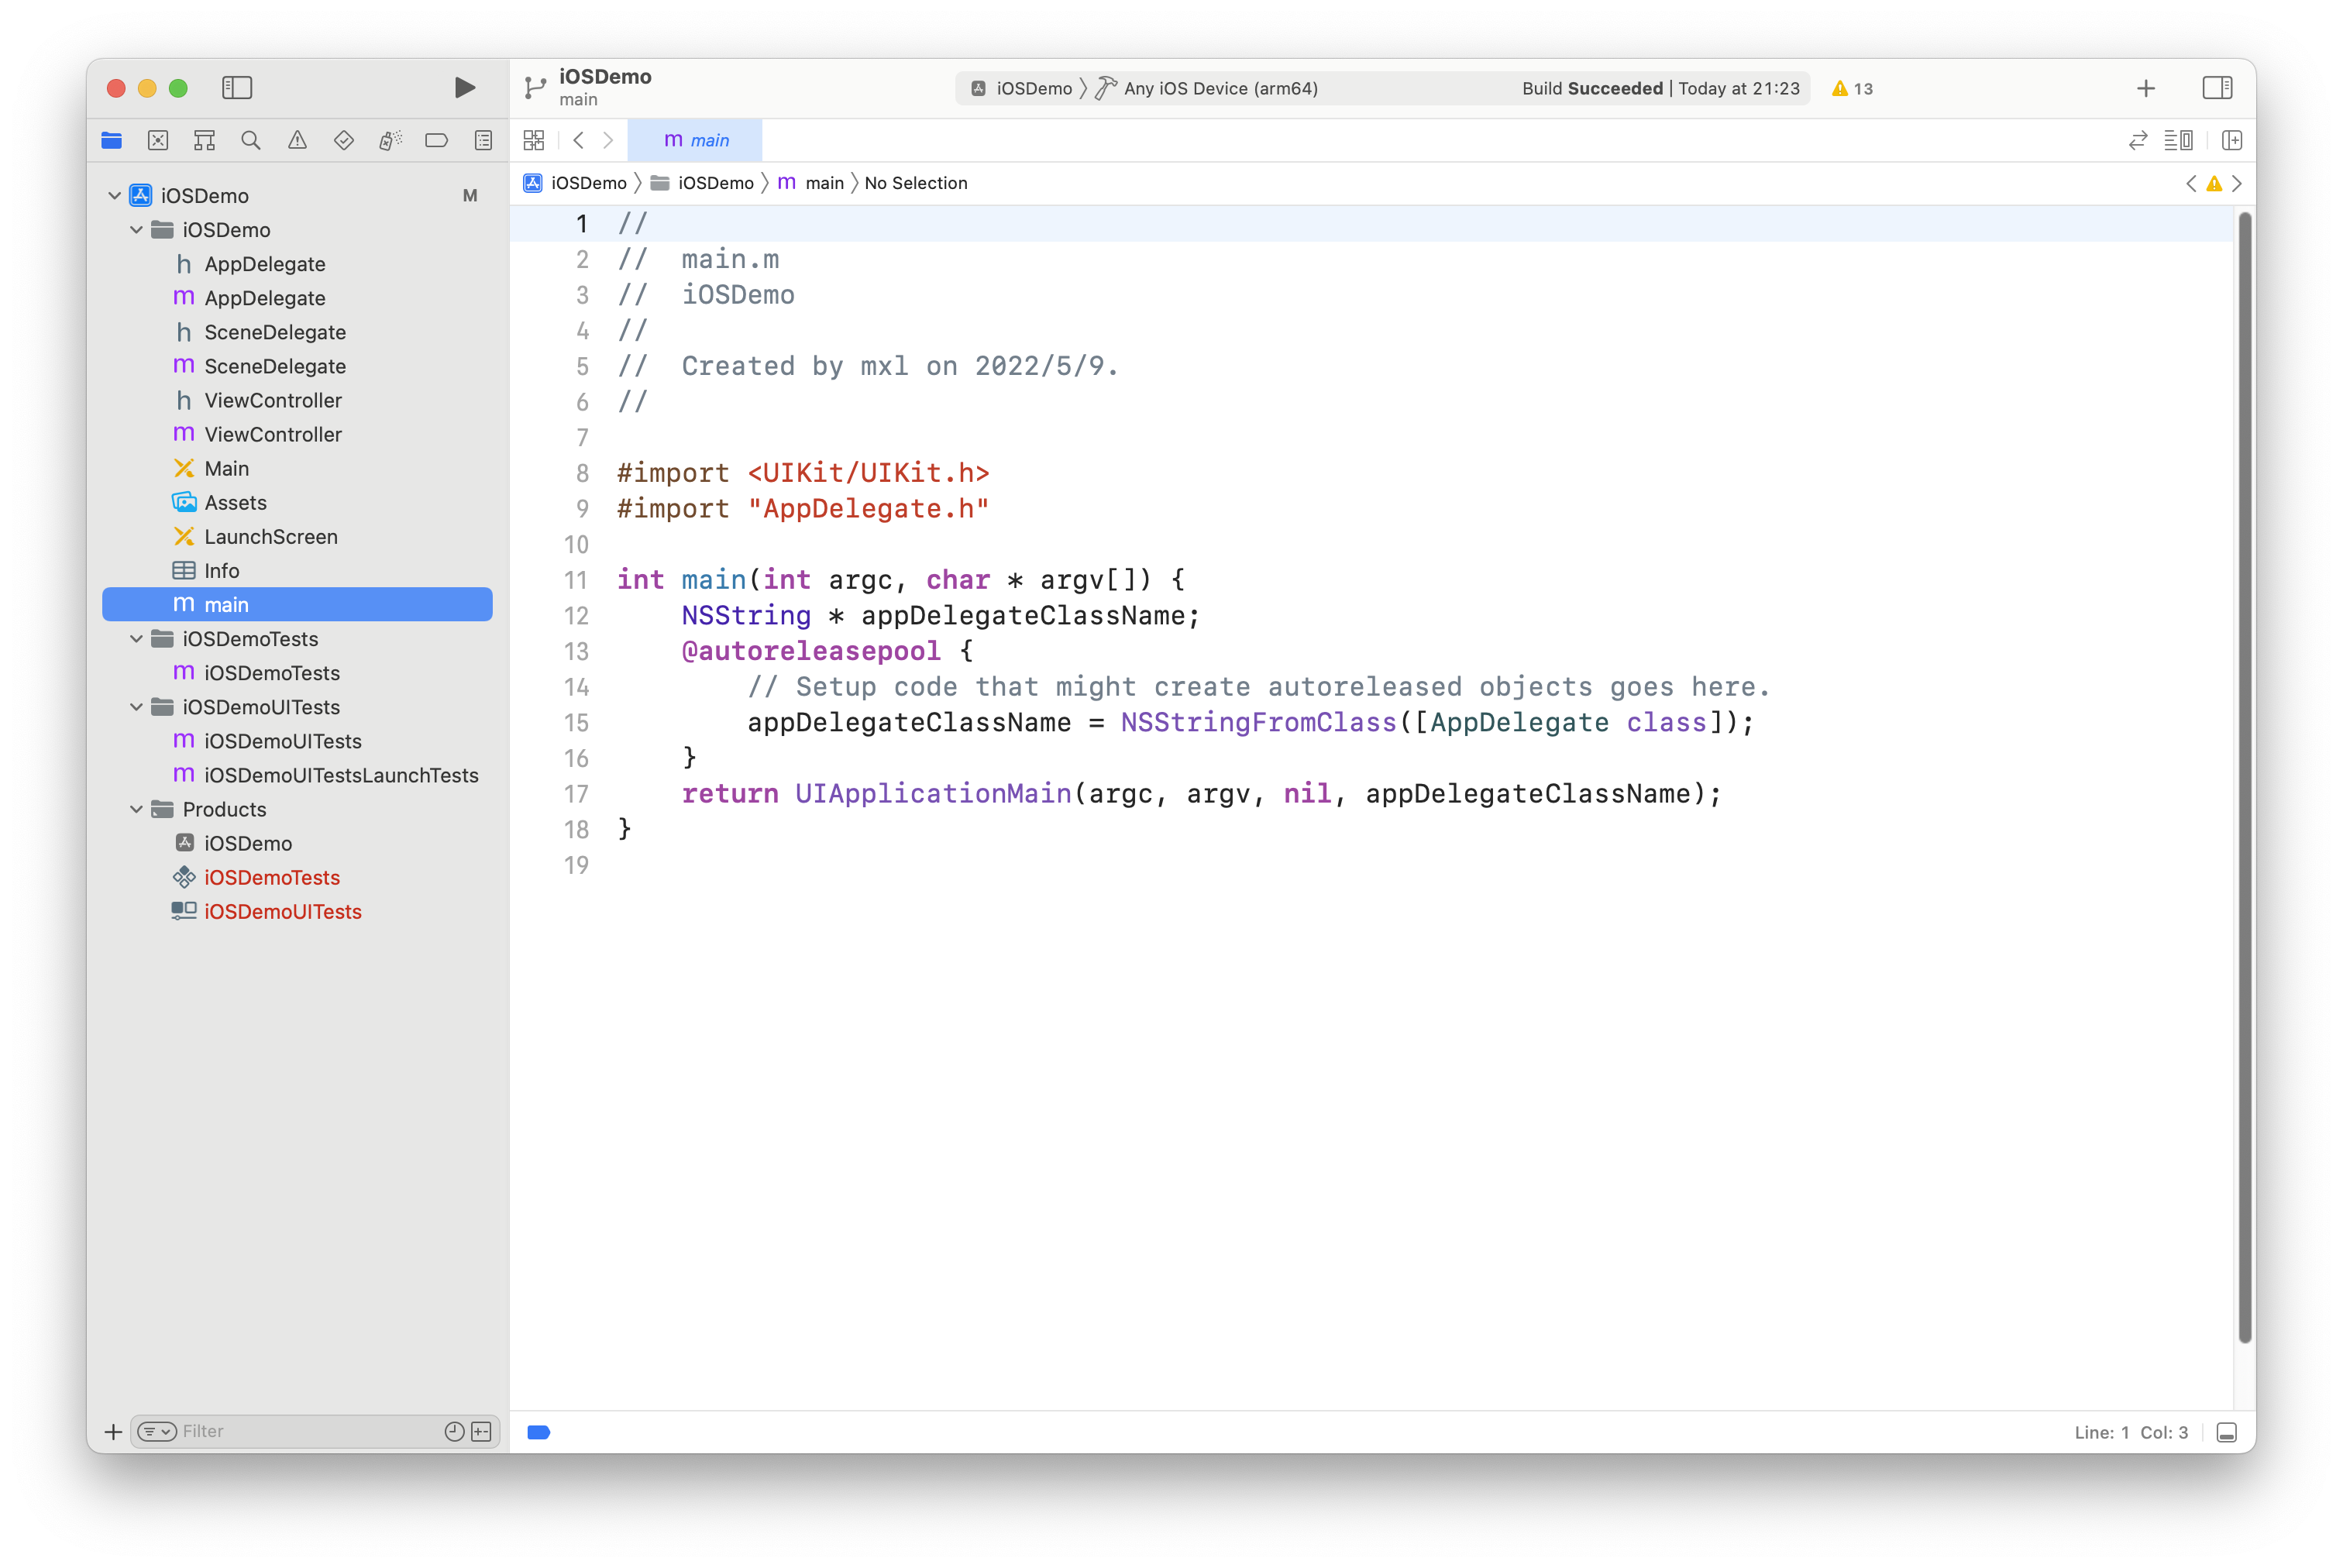Open the 13 warnings indicator

[1853, 88]
